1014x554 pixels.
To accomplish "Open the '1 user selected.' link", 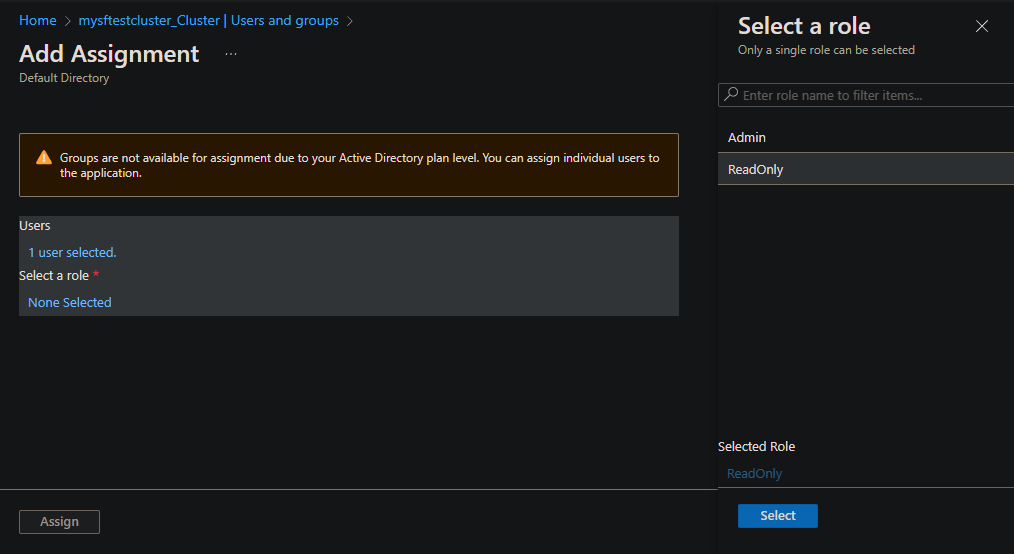I will pos(72,252).
